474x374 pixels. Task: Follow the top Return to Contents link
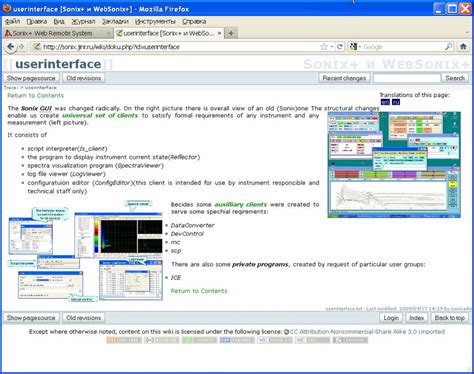tap(35, 96)
